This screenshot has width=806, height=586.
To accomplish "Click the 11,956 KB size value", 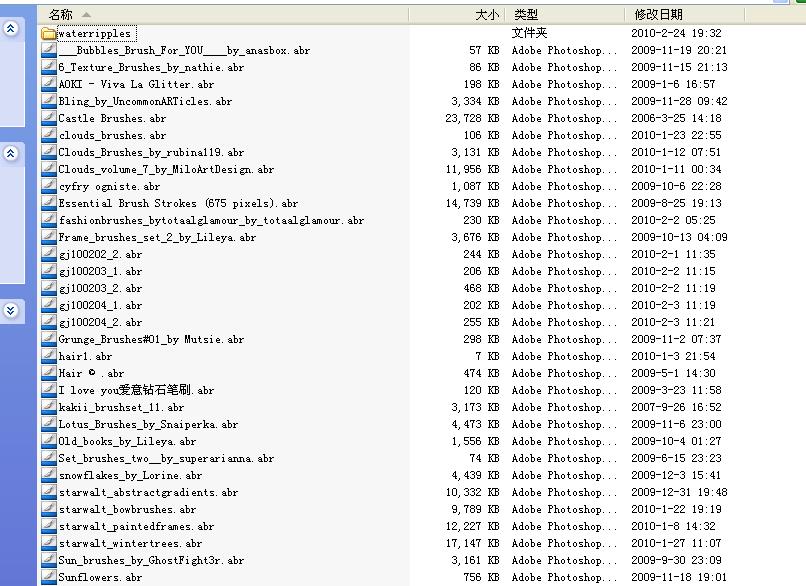I will pyautogui.click(x=472, y=169).
